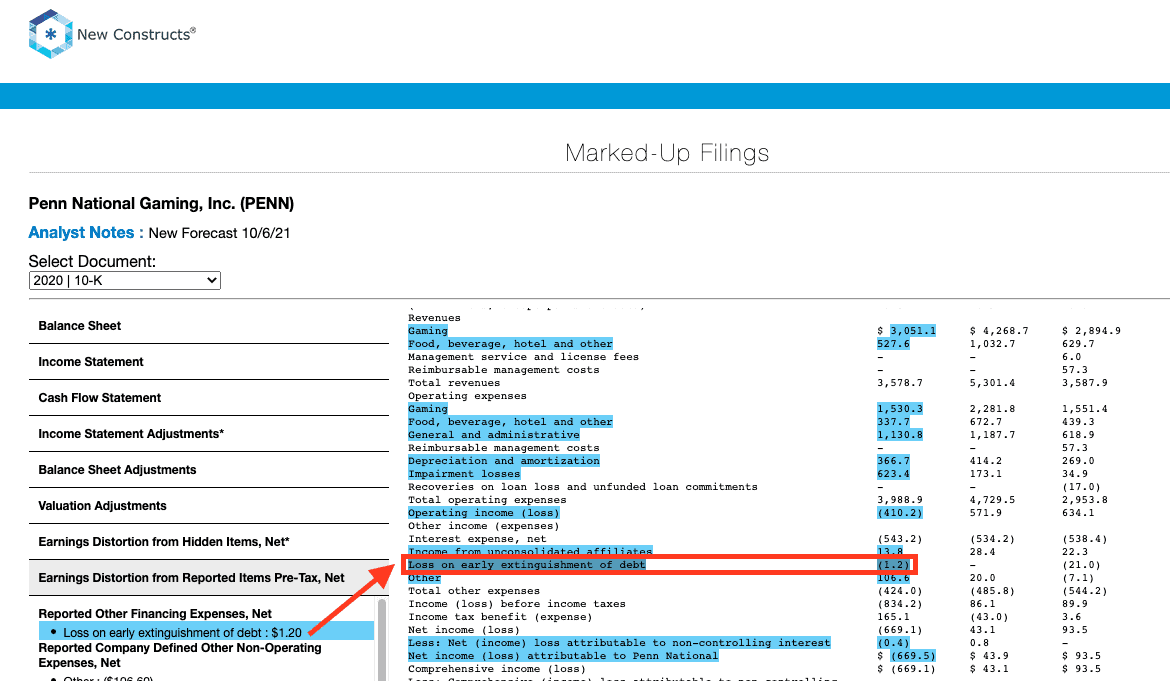Click the left panel scrollbar
The image size is (1170, 681).
click(382, 639)
